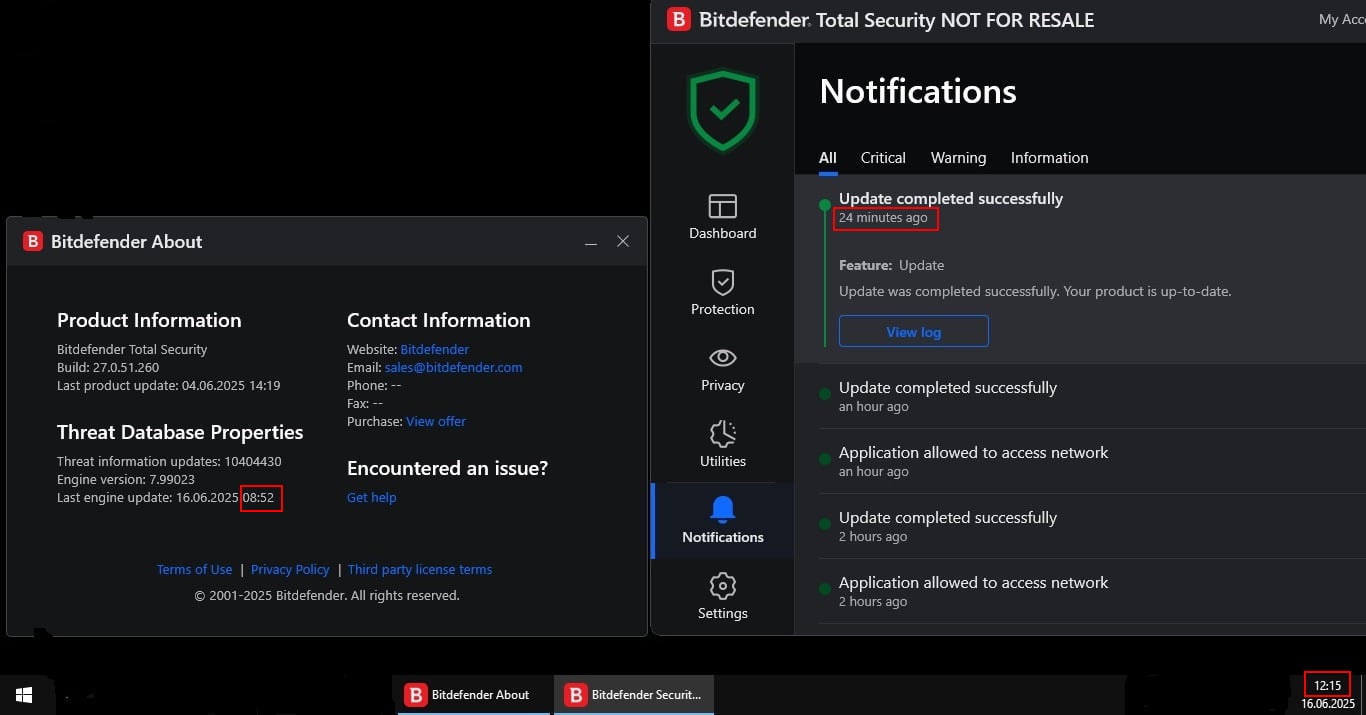Select the Information notifications tab
The image size is (1366, 715).
coord(1049,158)
